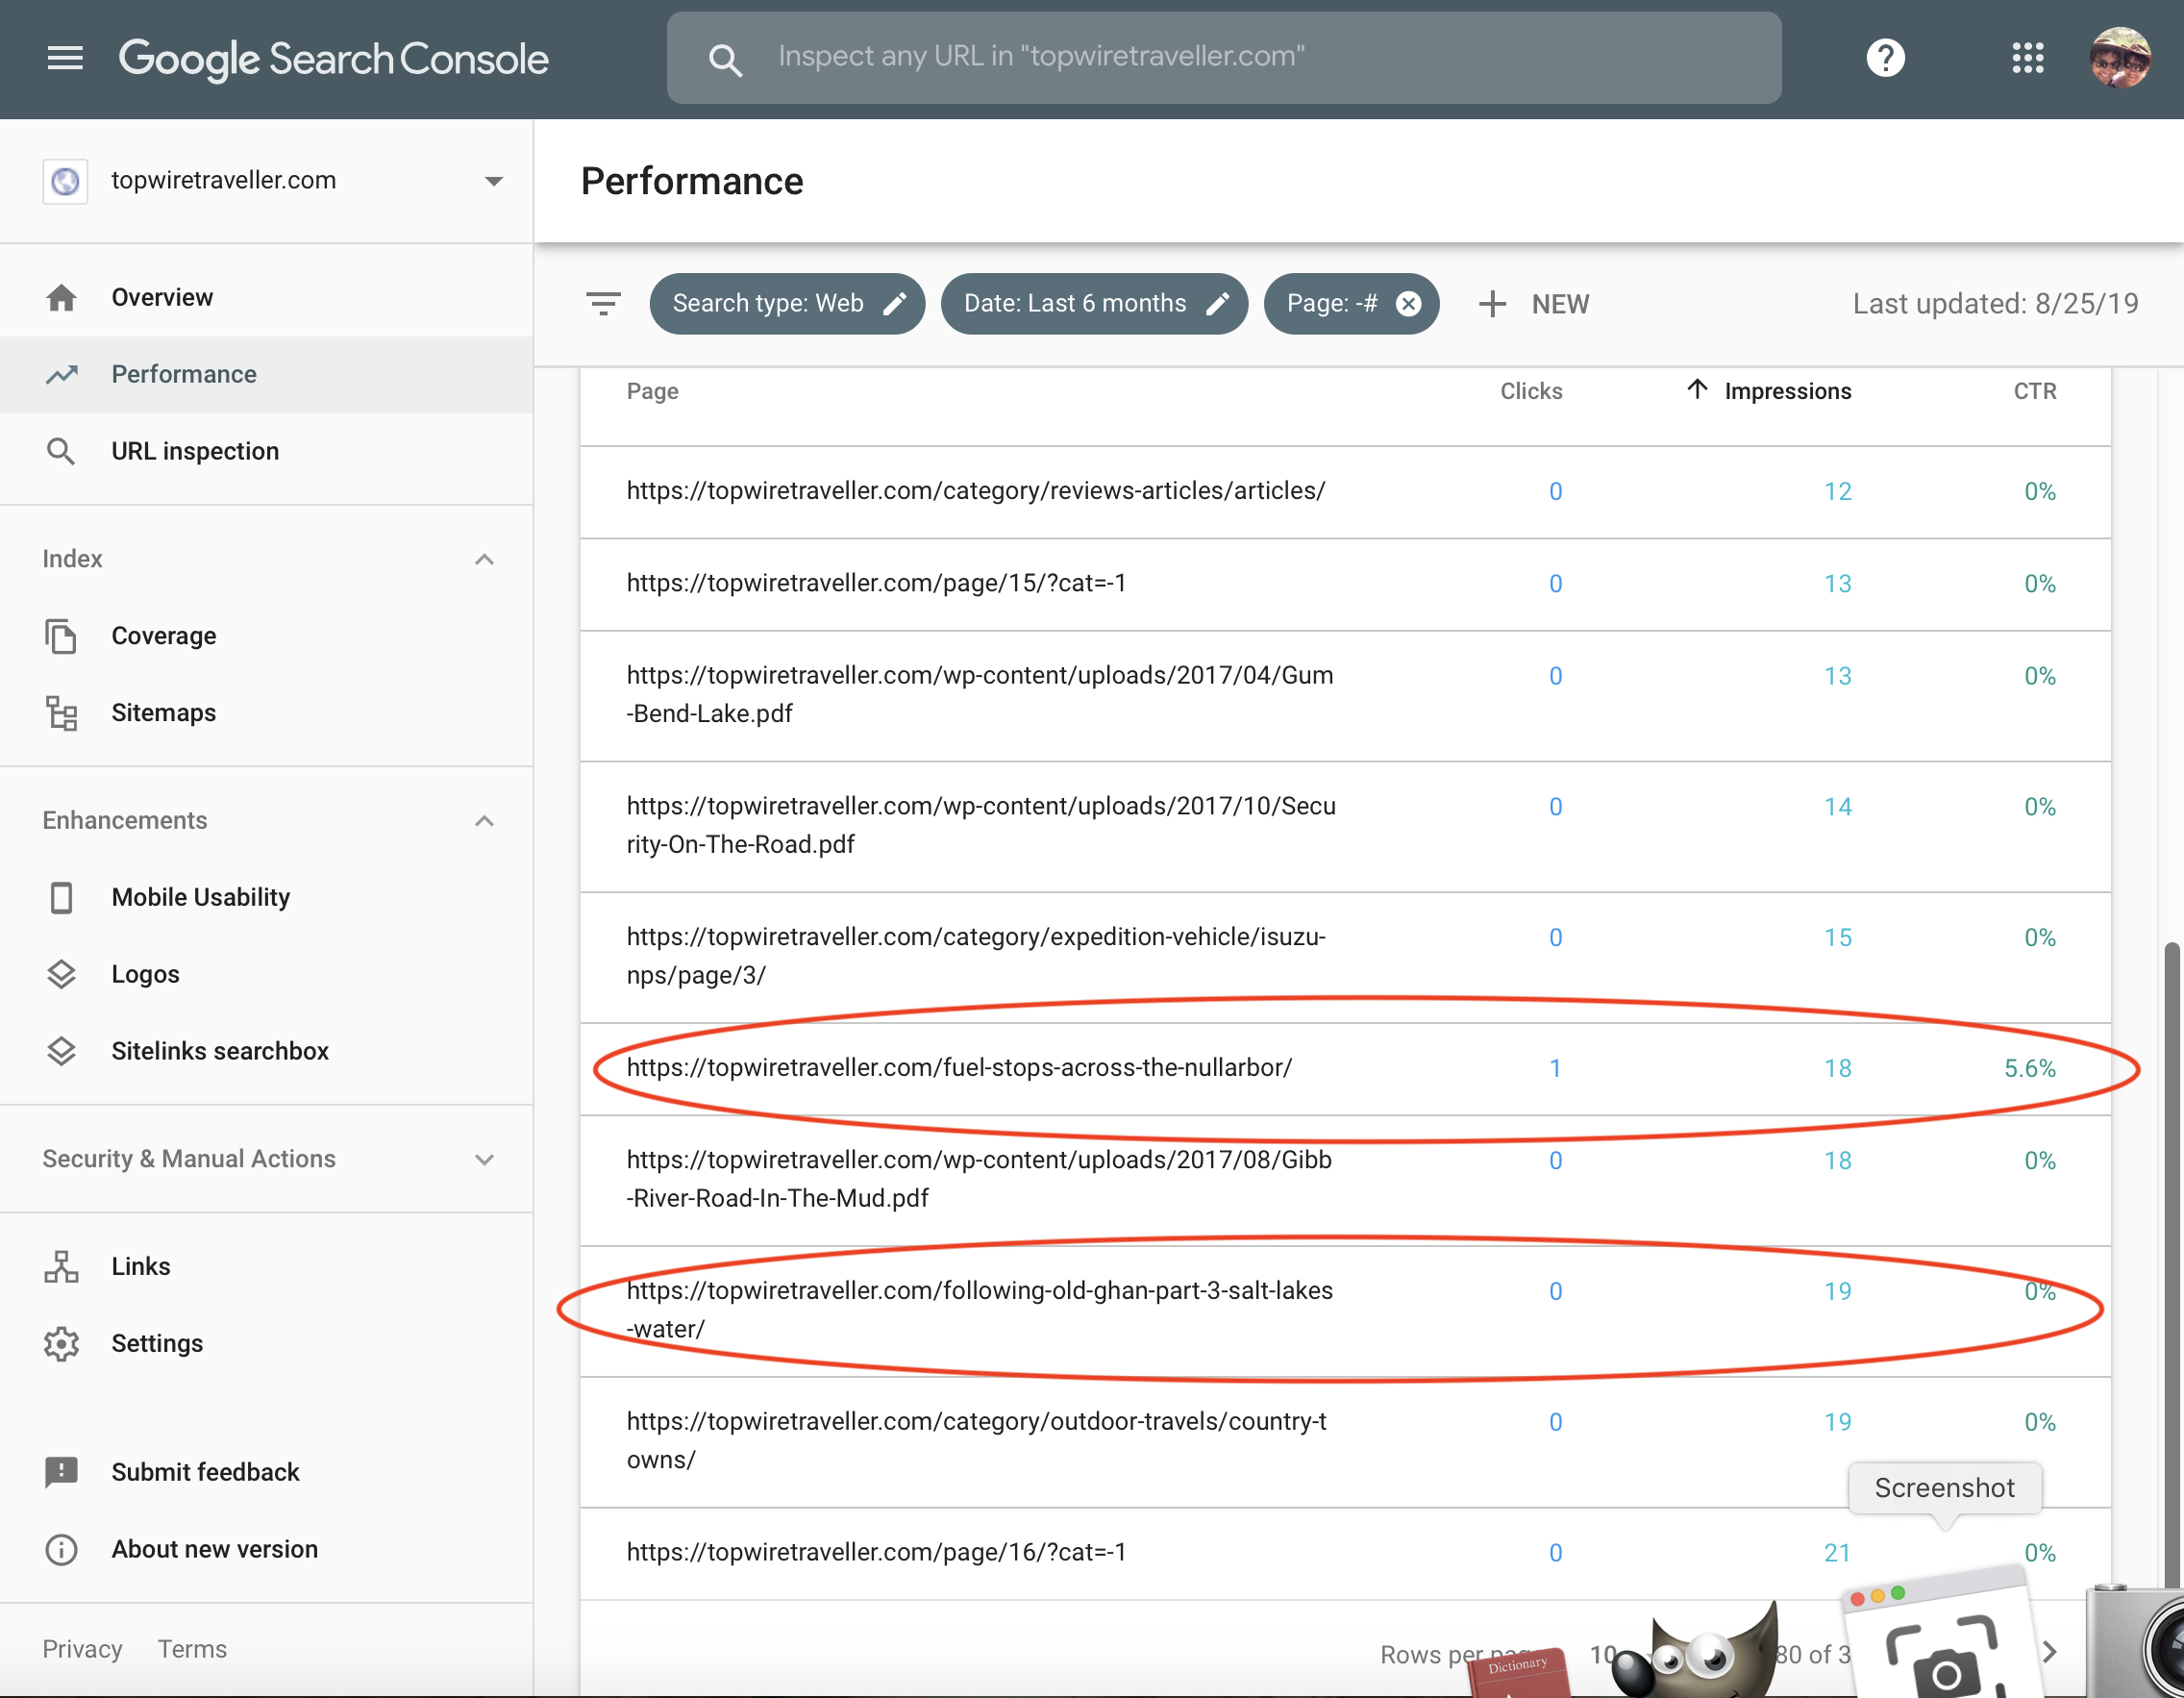The height and width of the screenshot is (1698, 2184).
Task: Click the Overview home icon
Action: click(x=61, y=297)
